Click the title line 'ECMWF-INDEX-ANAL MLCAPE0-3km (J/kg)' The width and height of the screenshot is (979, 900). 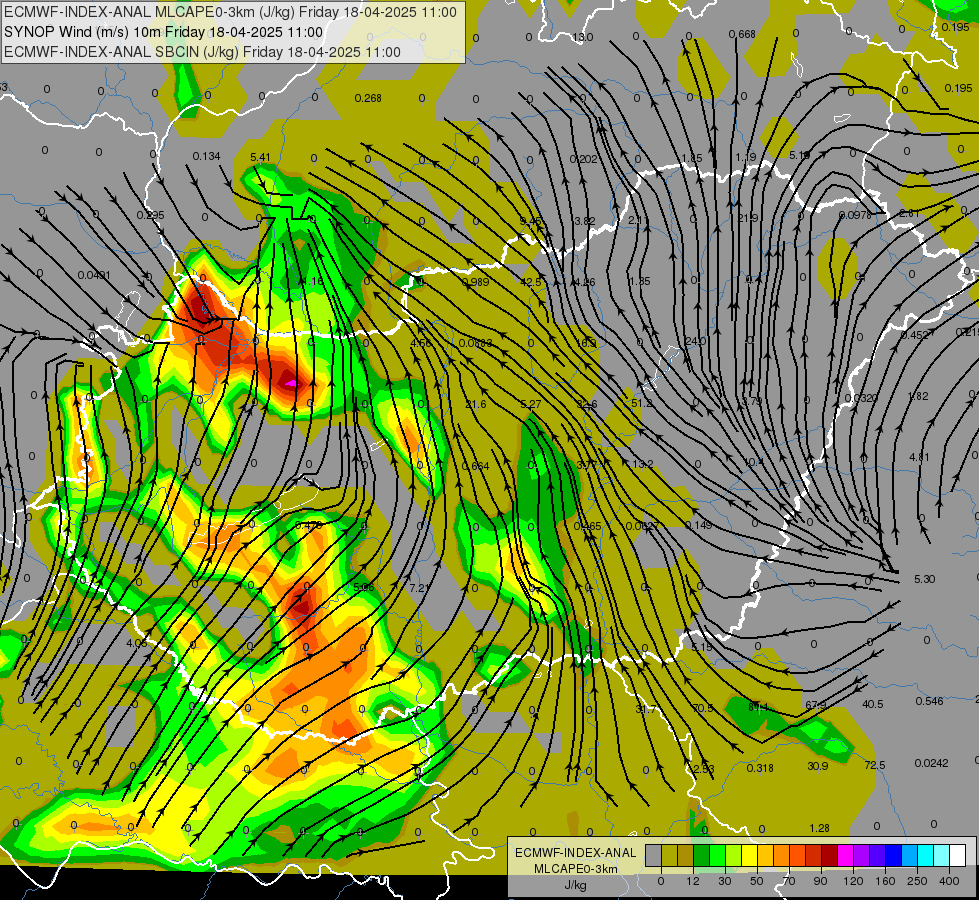click(x=149, y=12)
